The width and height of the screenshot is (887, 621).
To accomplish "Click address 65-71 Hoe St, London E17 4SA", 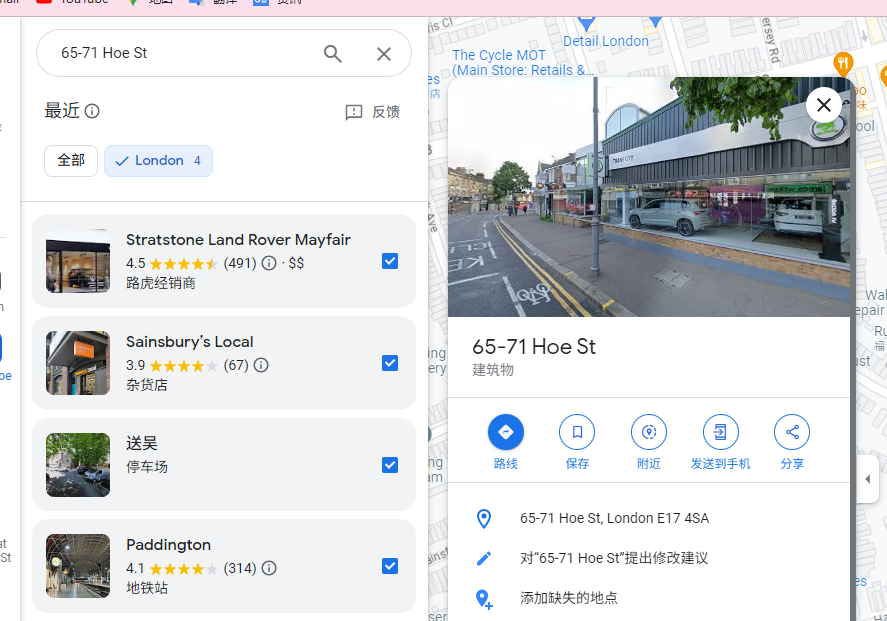I will [614, 518].
